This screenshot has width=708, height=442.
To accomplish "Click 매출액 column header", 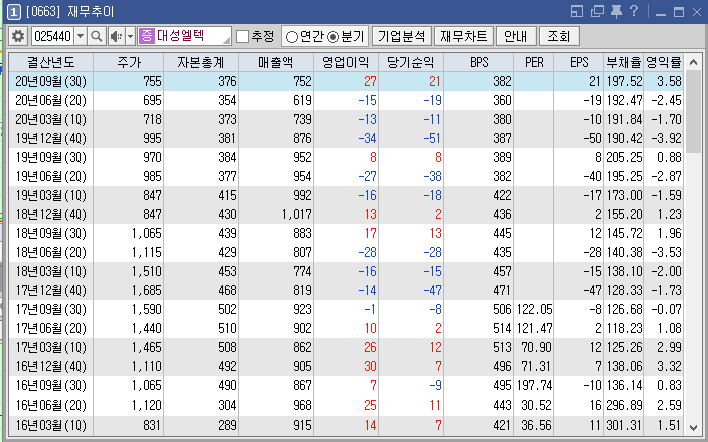I will coord(276,62).
